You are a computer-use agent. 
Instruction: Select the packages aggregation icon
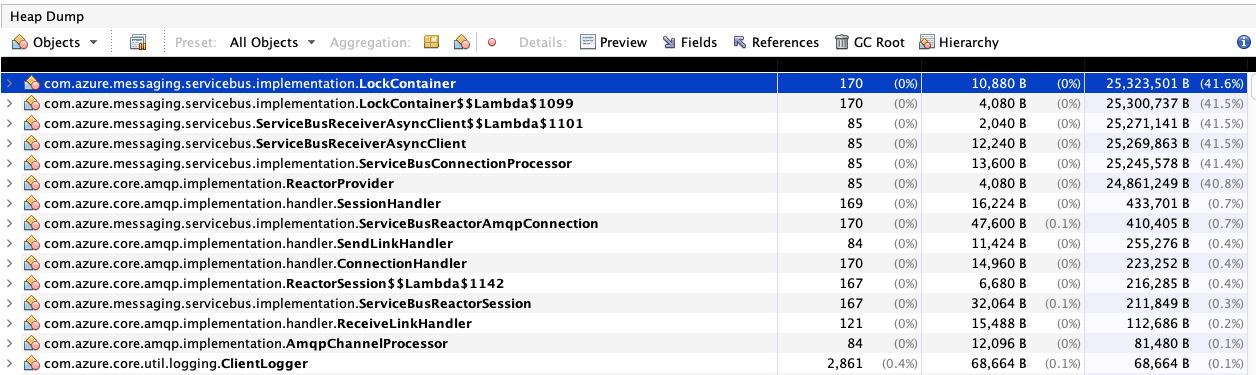point(431,43)
